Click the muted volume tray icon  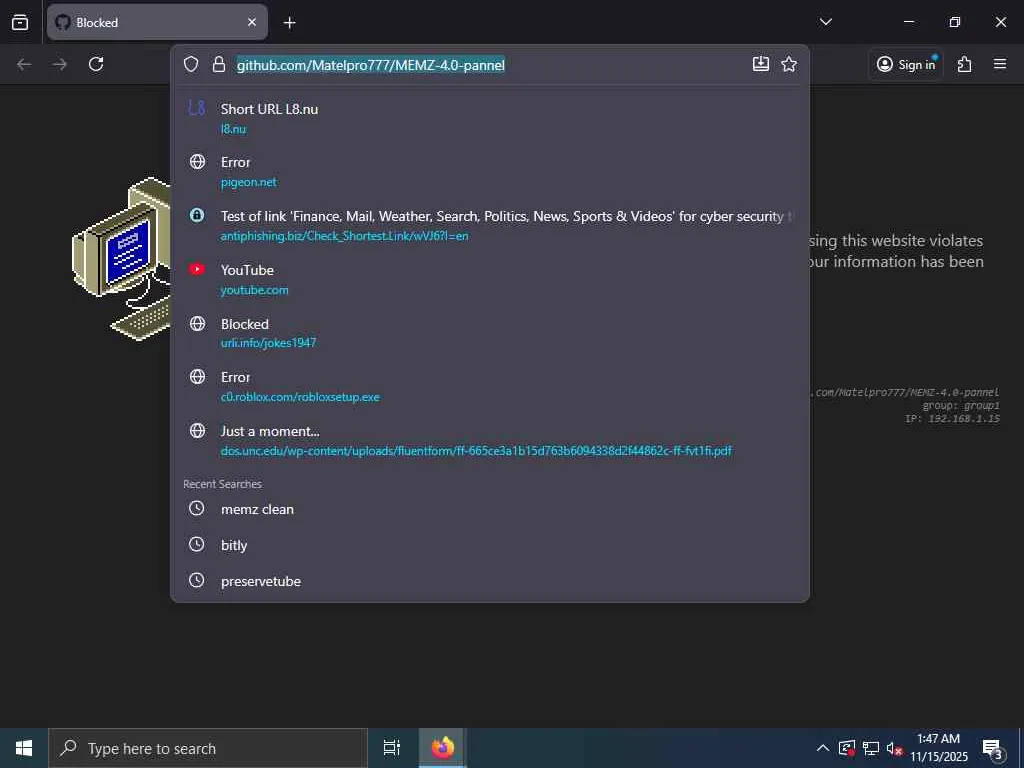coord(894,748)
